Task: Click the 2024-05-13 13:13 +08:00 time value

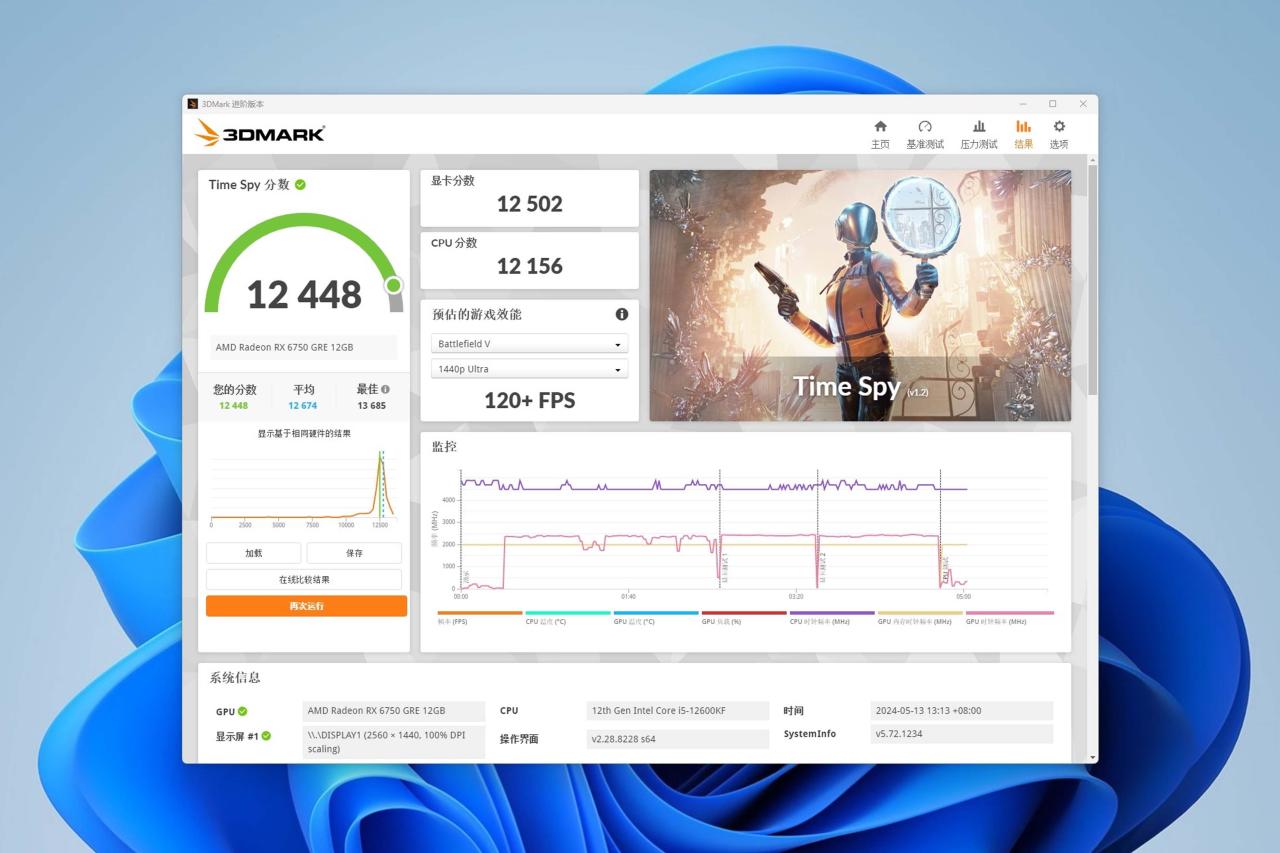Action: 962,711
